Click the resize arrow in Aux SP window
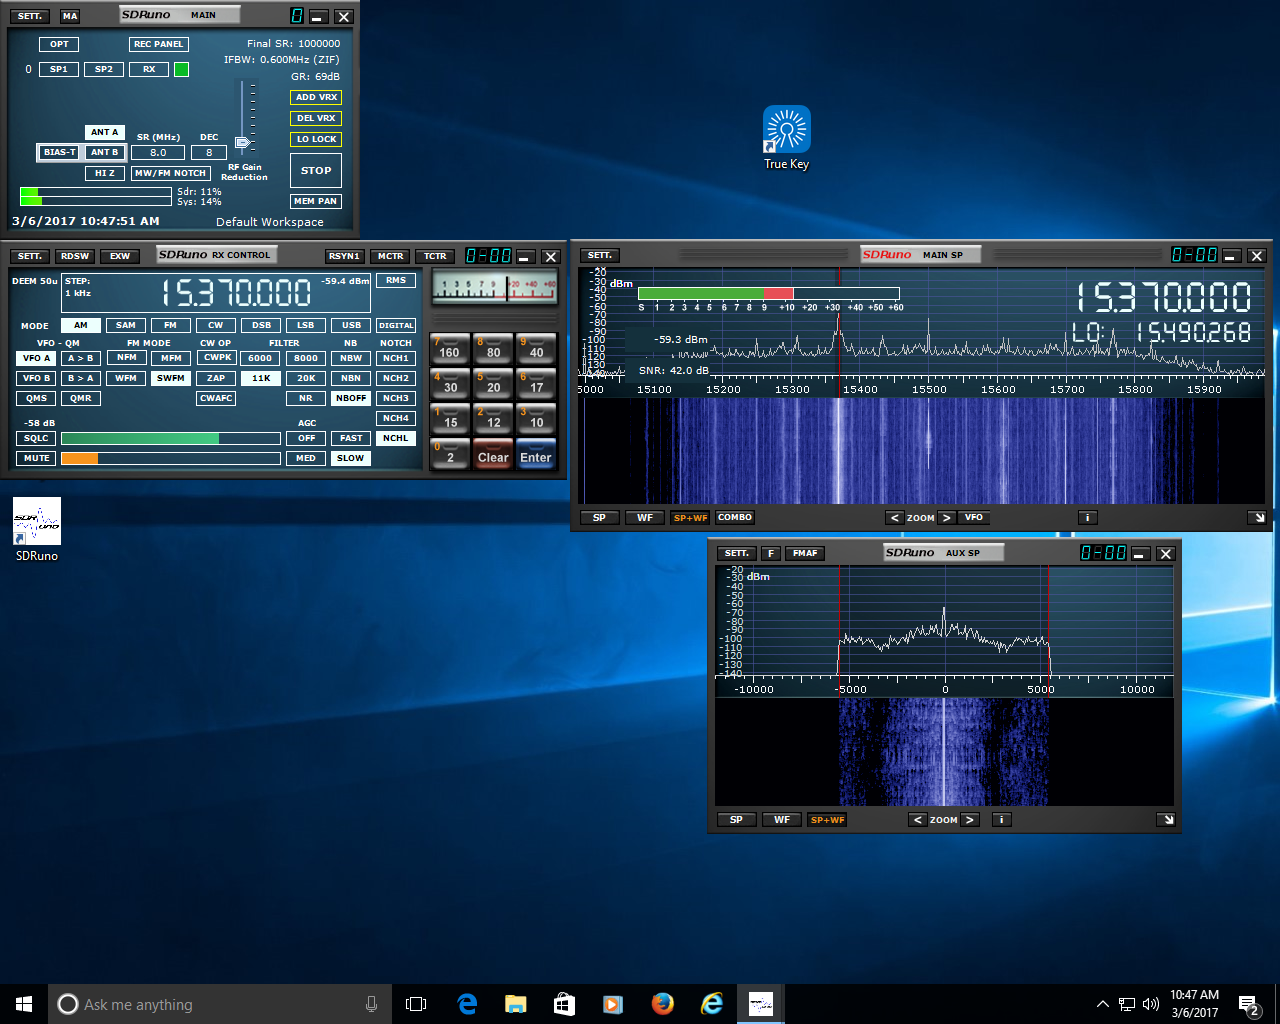This screenshot has height=1024, width=1280. [1165, 820]
